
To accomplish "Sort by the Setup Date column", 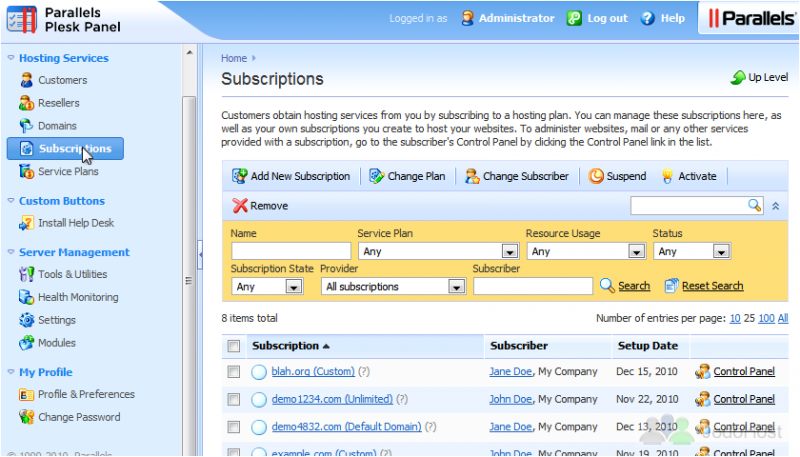I will click(647, 346).
